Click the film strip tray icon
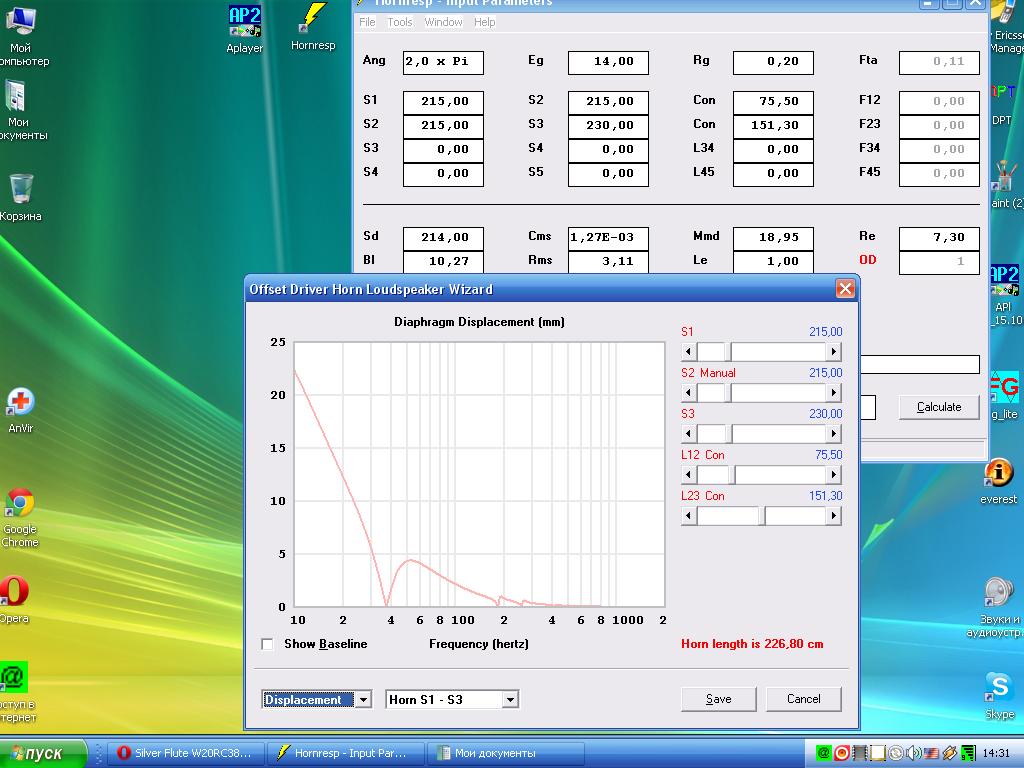The width and height of the screenshot is (1024, 768). 860,753
